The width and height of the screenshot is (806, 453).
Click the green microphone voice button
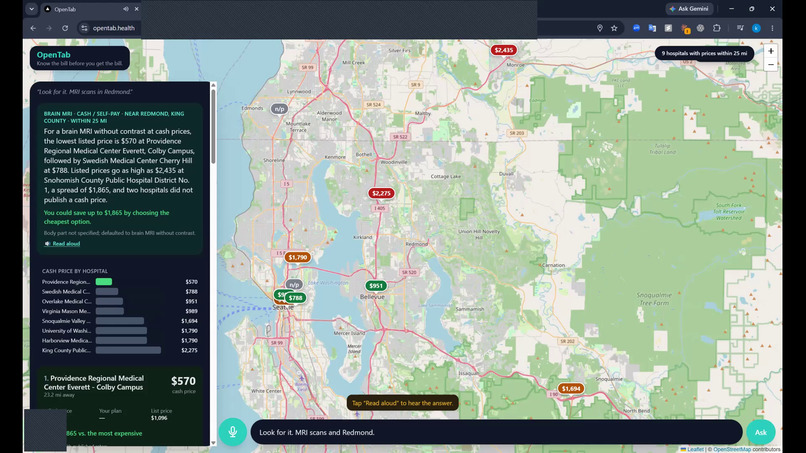tap(232, 432)
